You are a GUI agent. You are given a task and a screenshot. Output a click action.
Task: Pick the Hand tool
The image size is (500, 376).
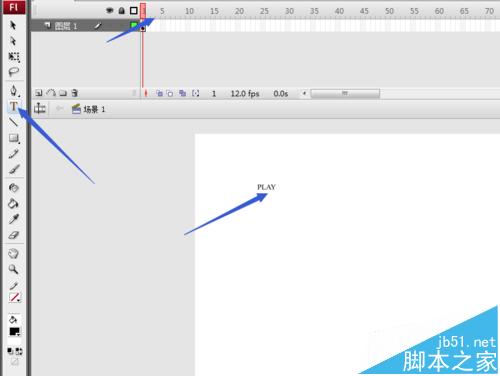point(13,254)
